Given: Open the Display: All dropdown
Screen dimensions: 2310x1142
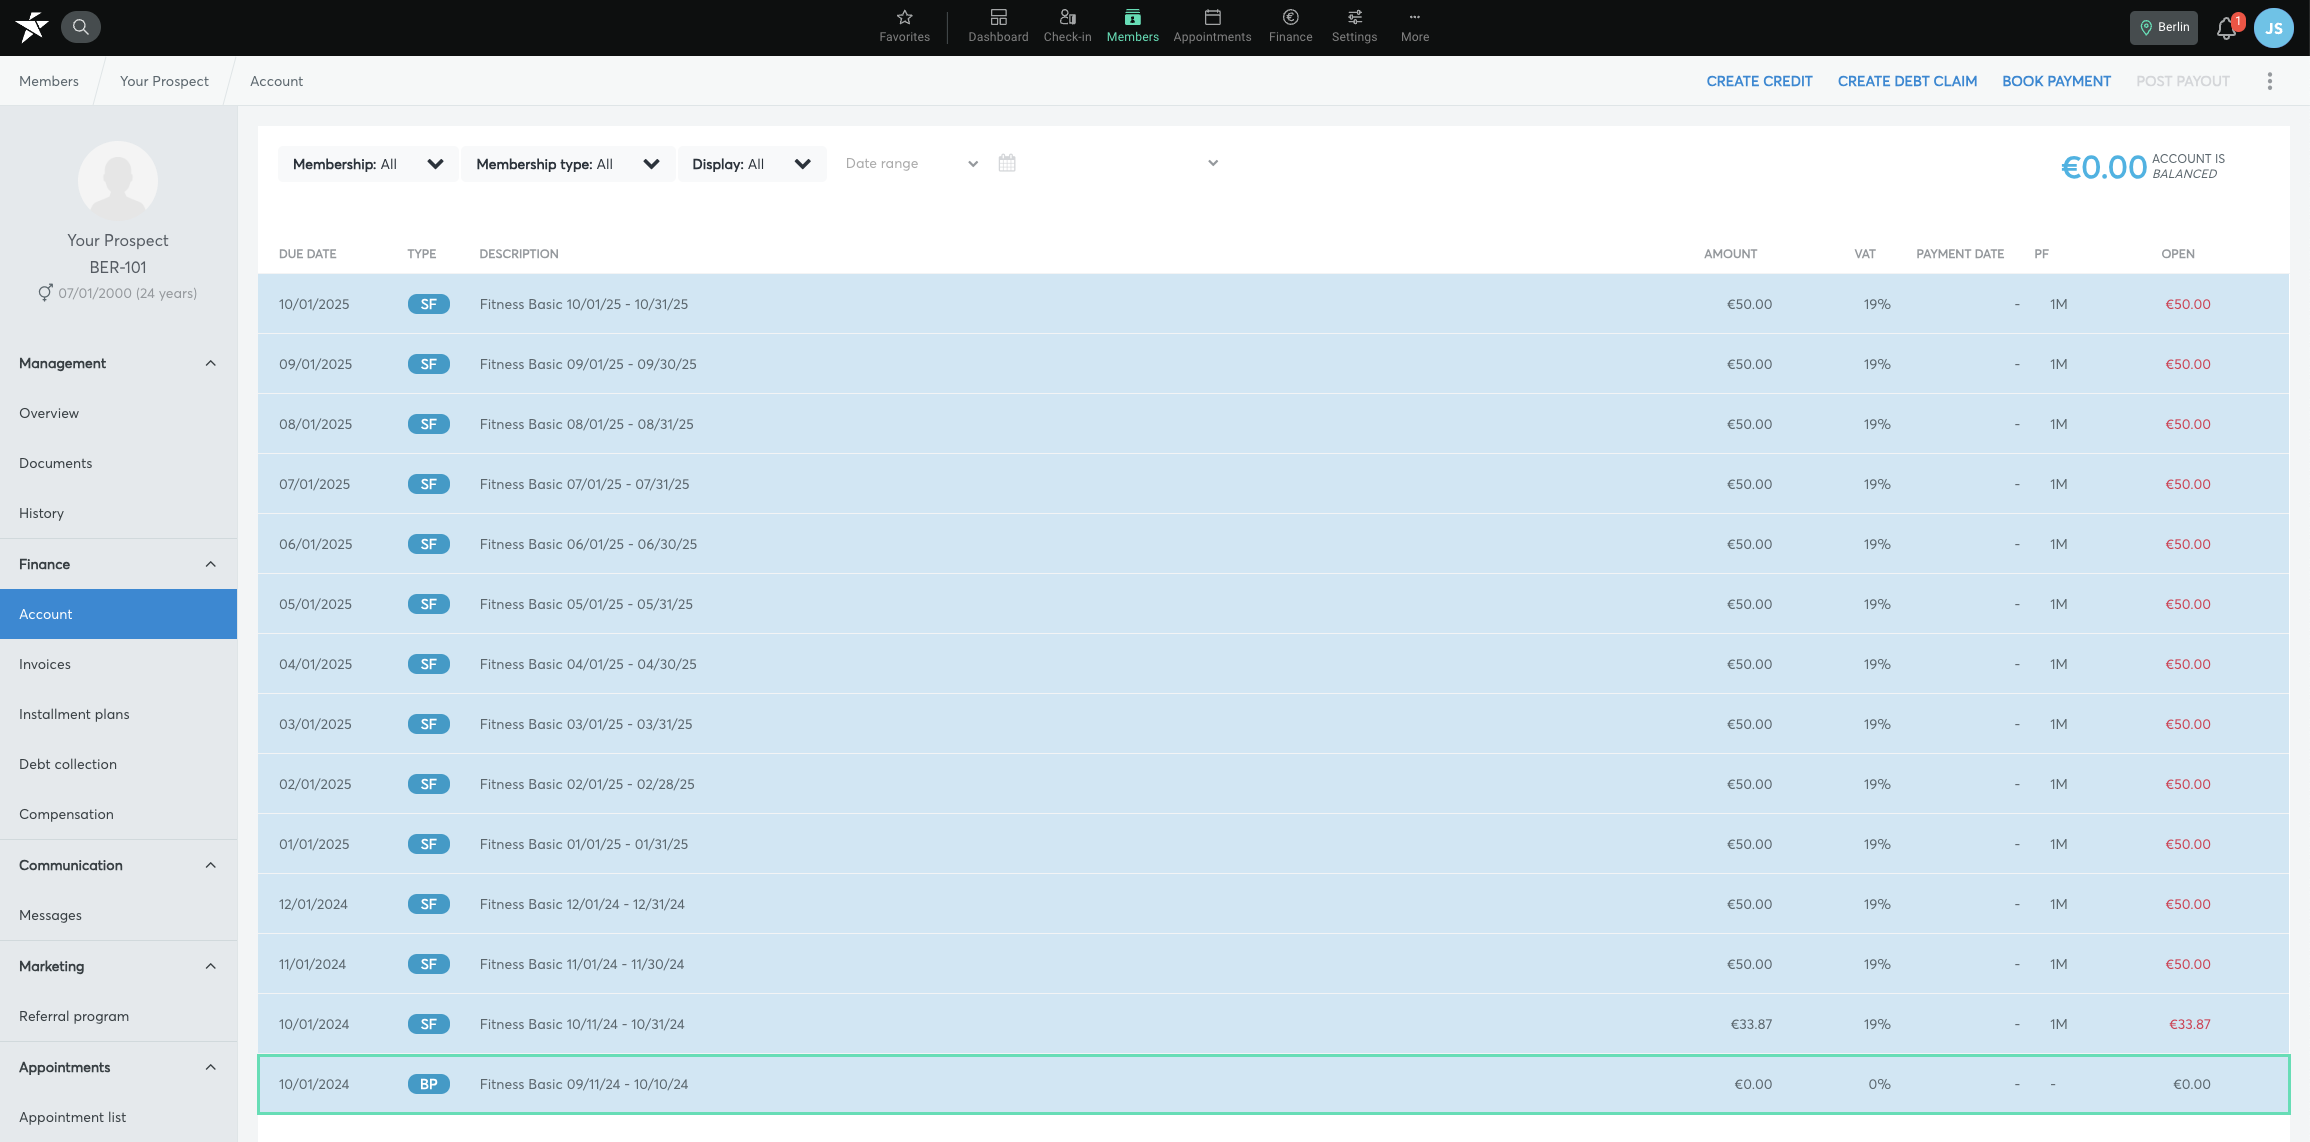Looking at the screenshot, I should pyautogui.click(x=752, y=164).
